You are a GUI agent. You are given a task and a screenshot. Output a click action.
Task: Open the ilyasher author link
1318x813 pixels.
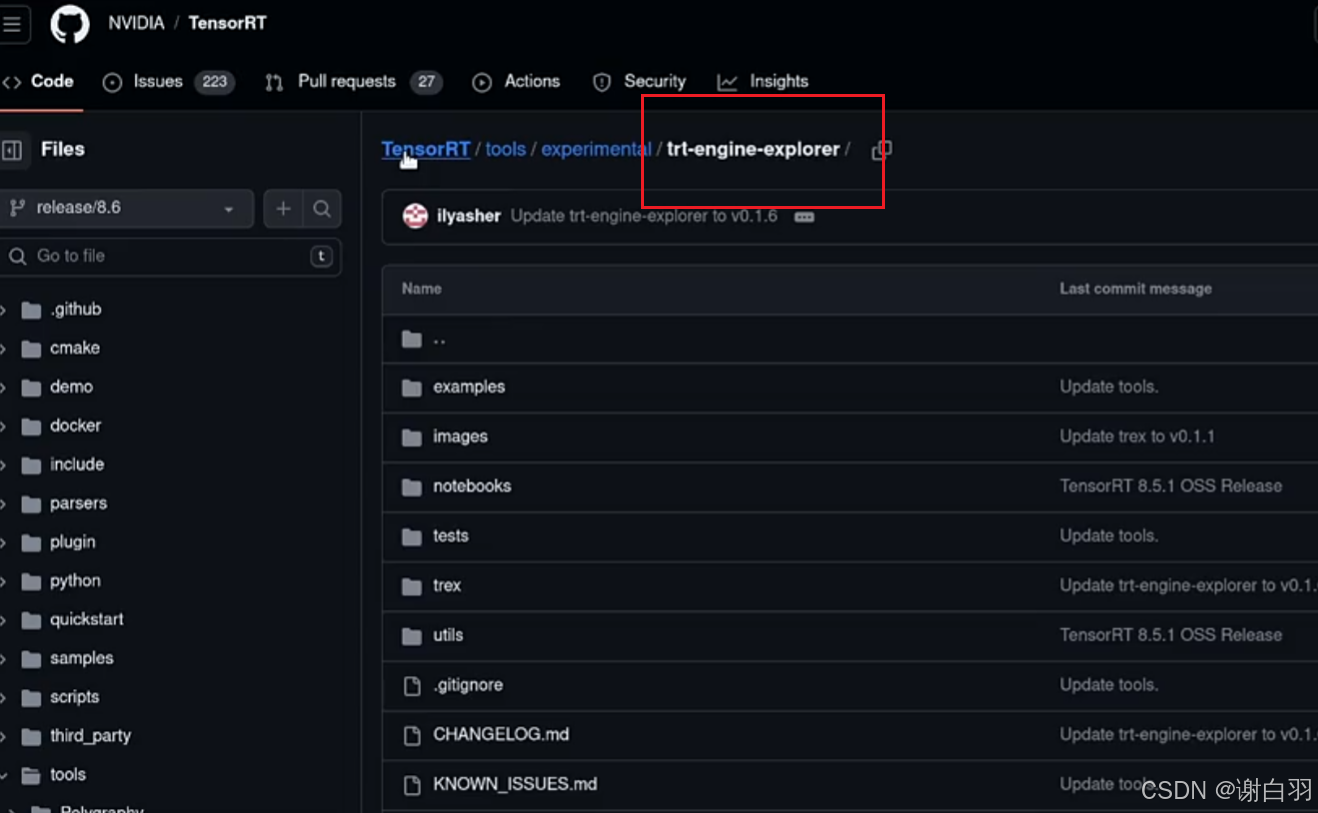click(x=468, y=216)
